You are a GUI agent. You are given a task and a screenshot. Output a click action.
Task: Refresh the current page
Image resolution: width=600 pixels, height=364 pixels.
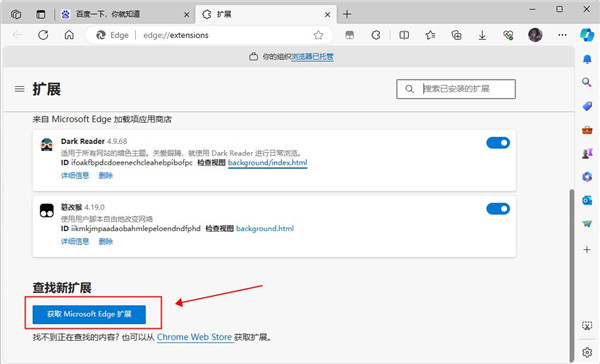tap(43, 35)
